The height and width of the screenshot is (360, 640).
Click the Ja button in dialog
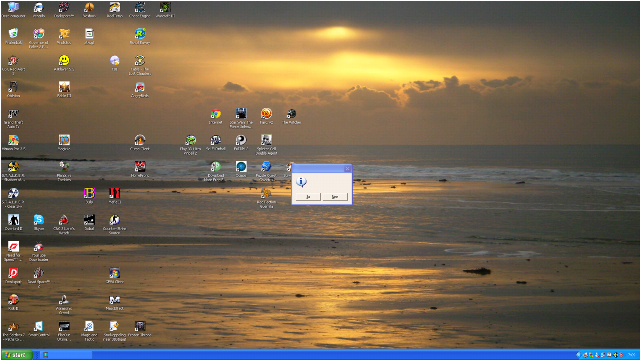pyautogui.click(x=308, y=197)
